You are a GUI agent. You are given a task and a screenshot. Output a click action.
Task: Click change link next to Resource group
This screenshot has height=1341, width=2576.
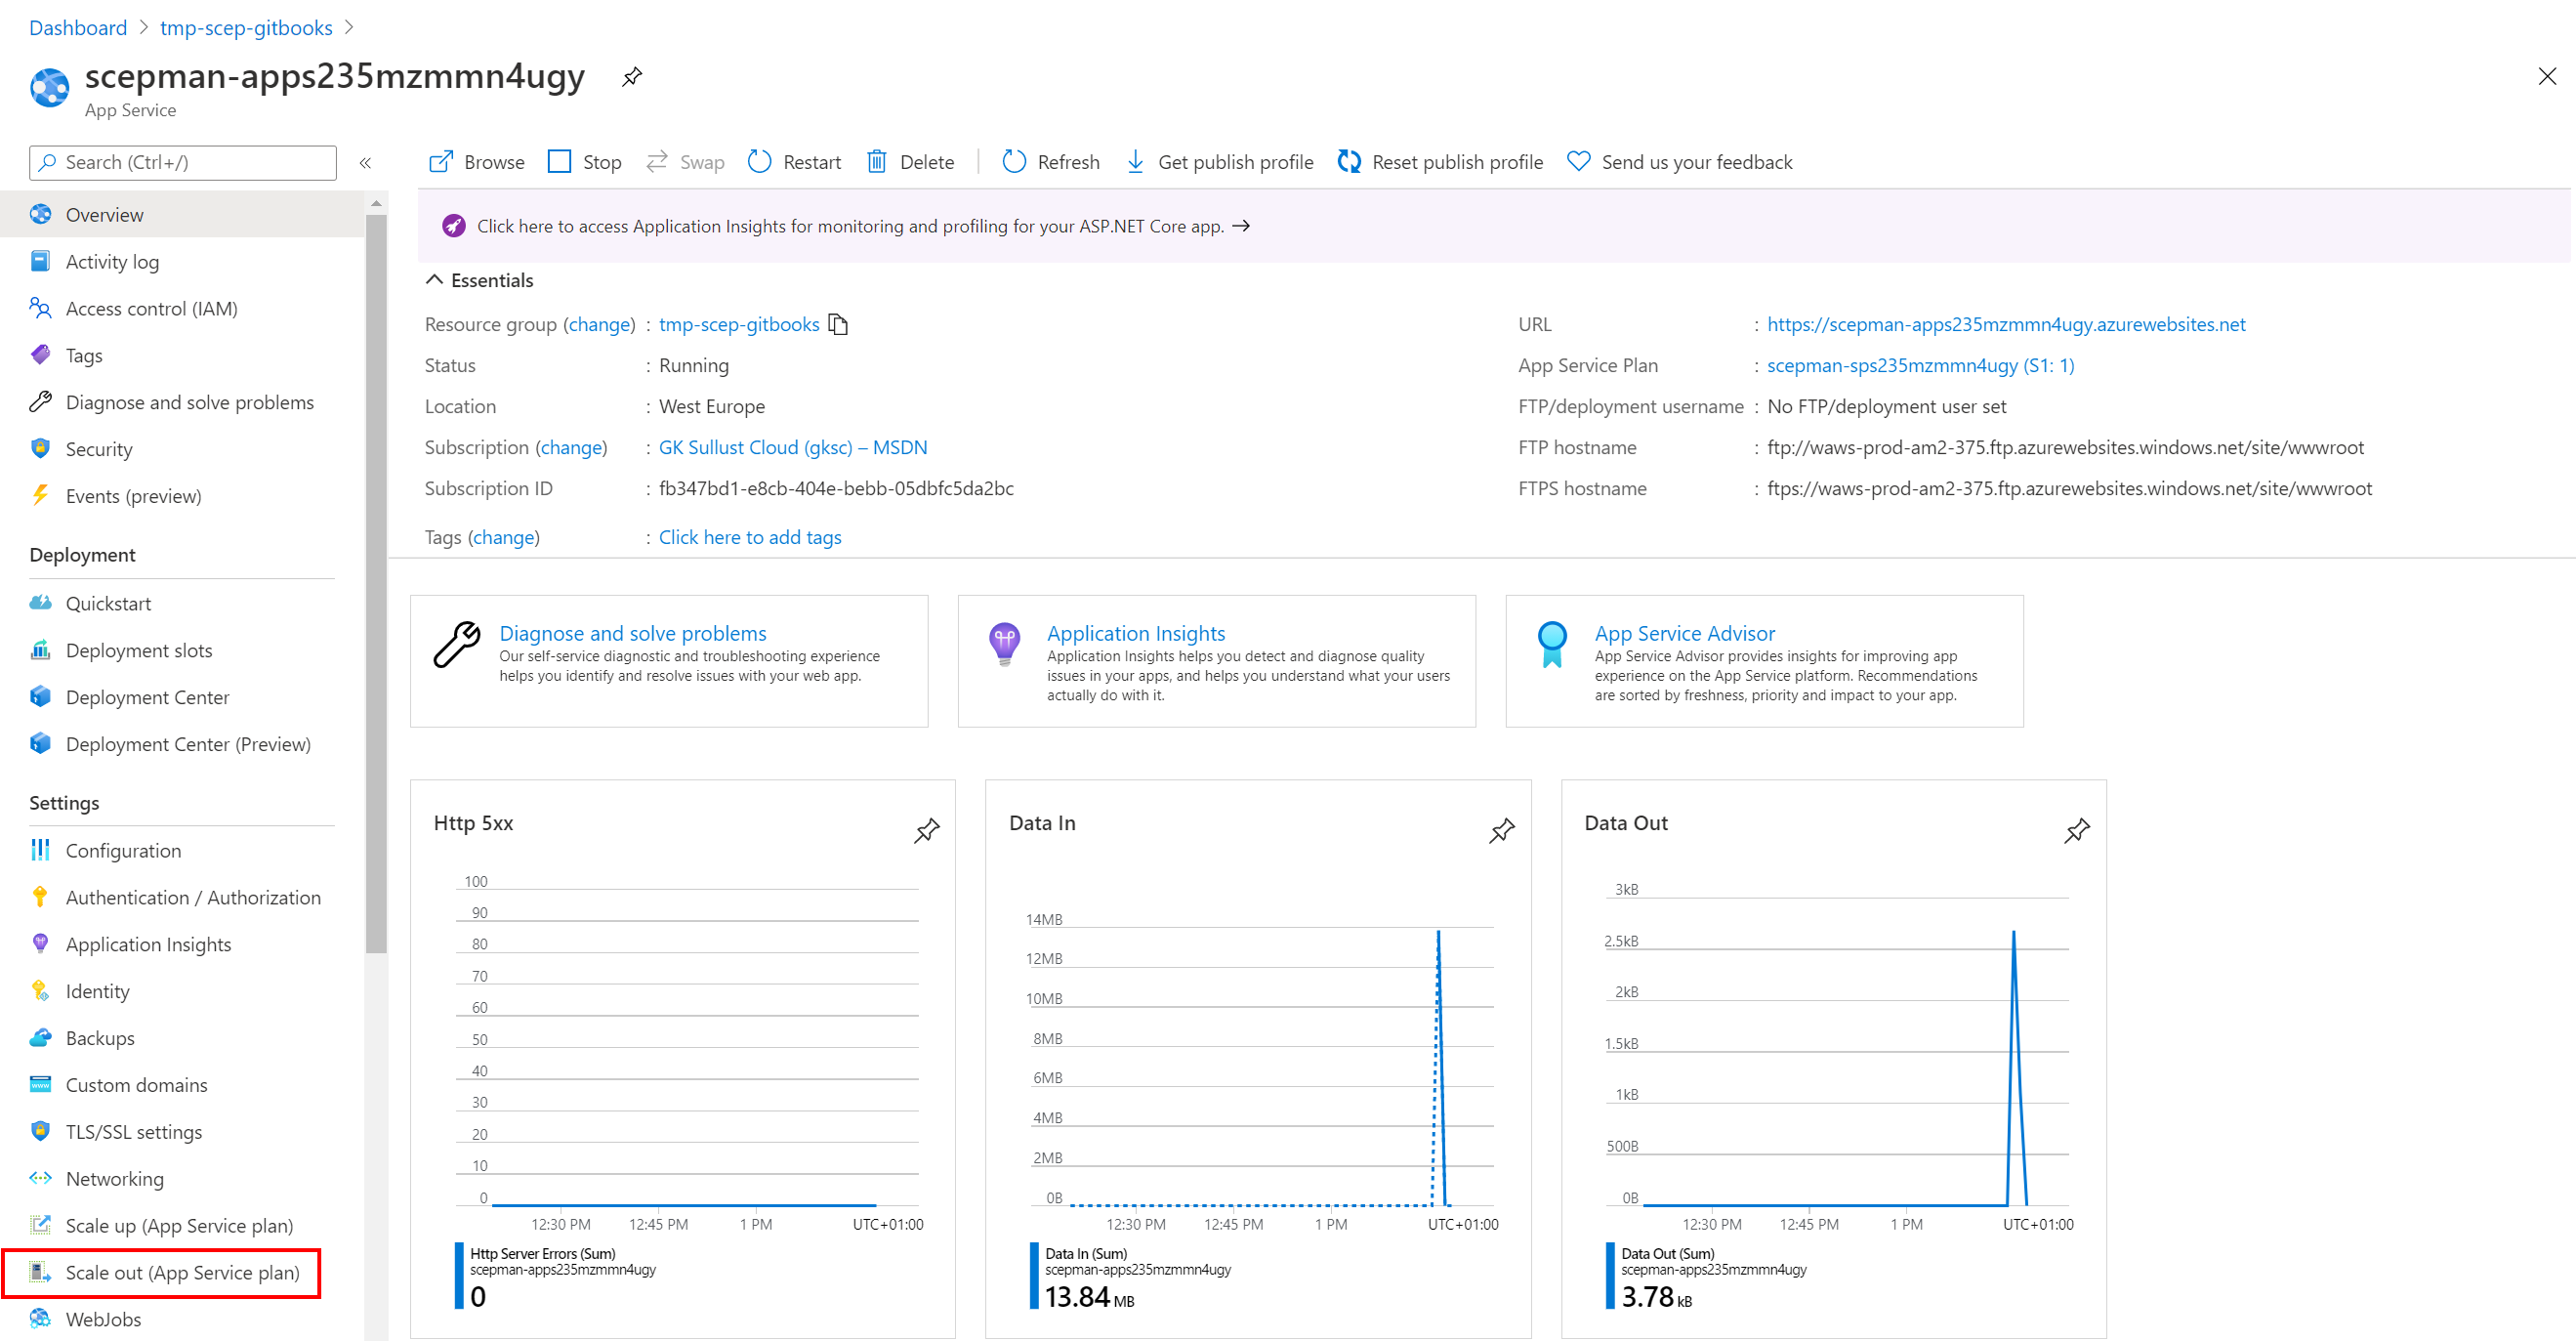[x=600, y=325]
